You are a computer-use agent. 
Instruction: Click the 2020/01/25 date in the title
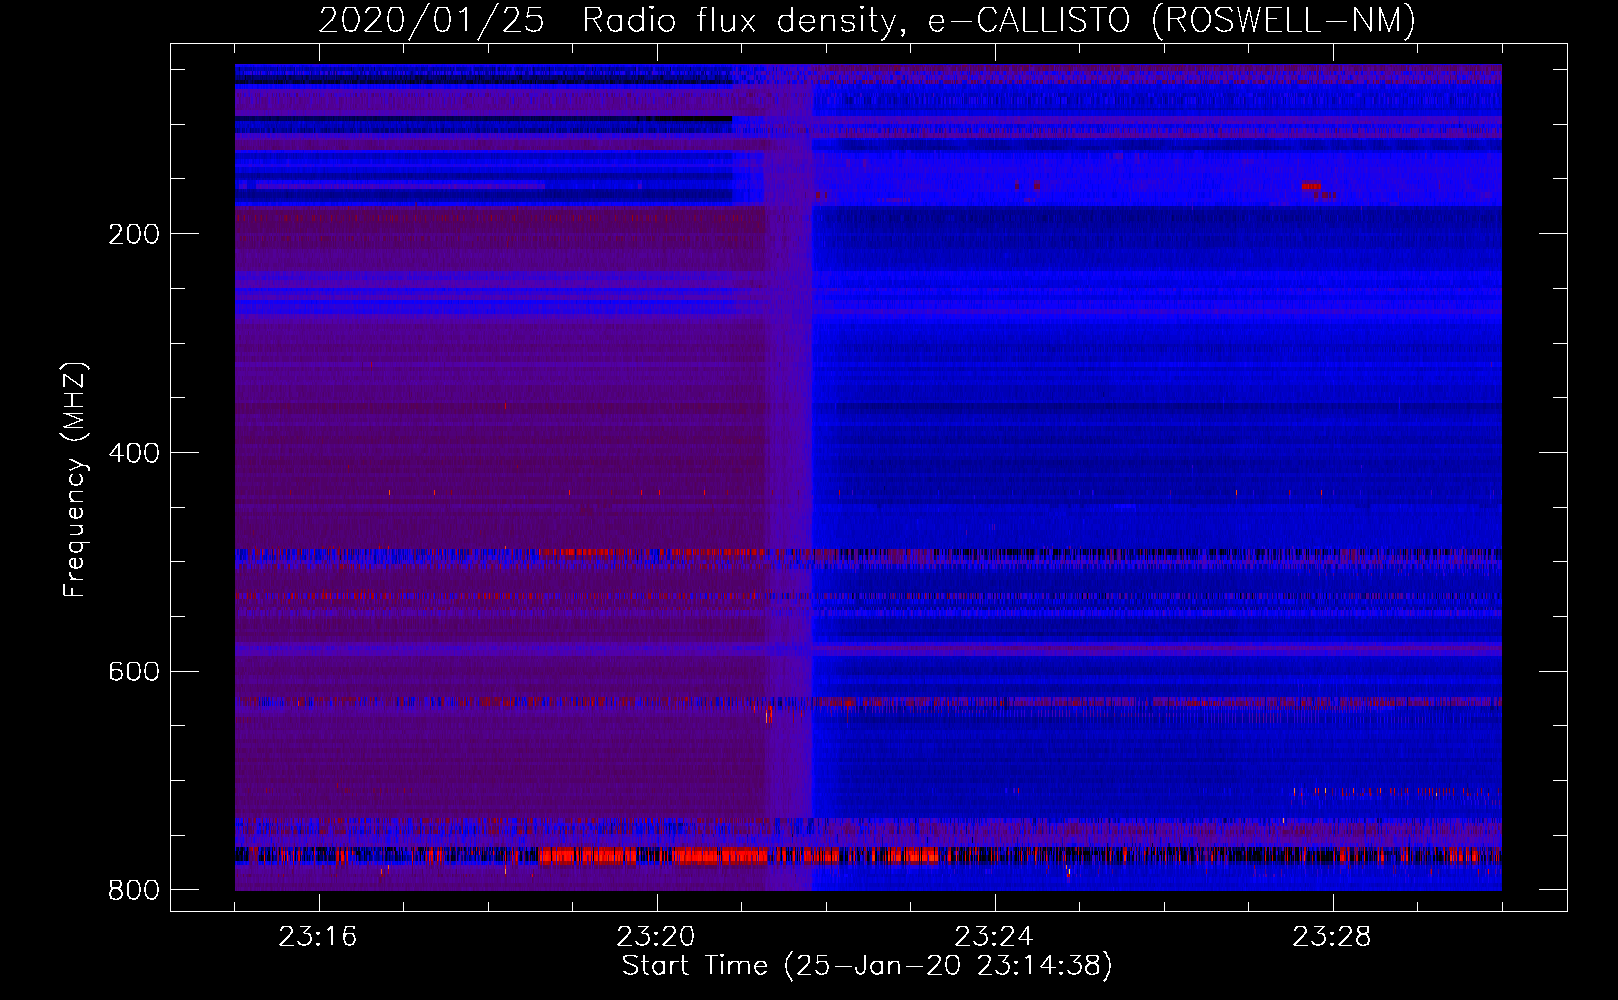pos(431,21)
